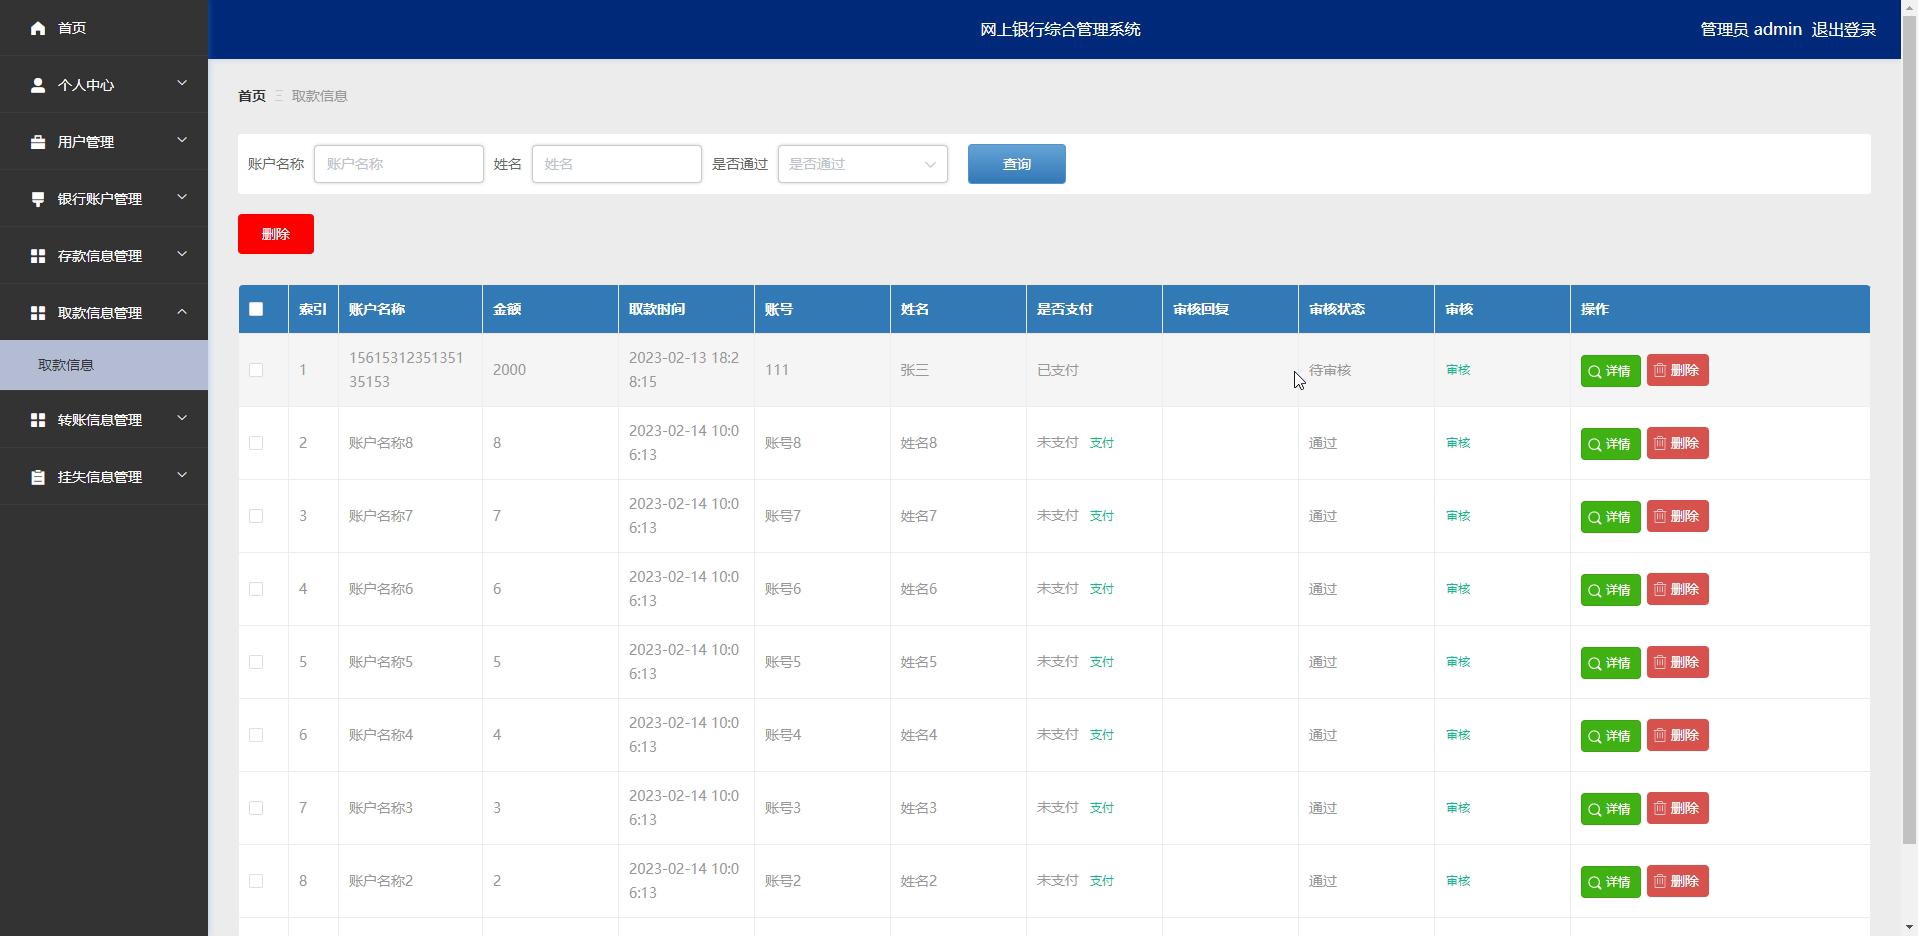
Task: Open 详情 for 账户名称8 row
Action: tap(1610, 444)
